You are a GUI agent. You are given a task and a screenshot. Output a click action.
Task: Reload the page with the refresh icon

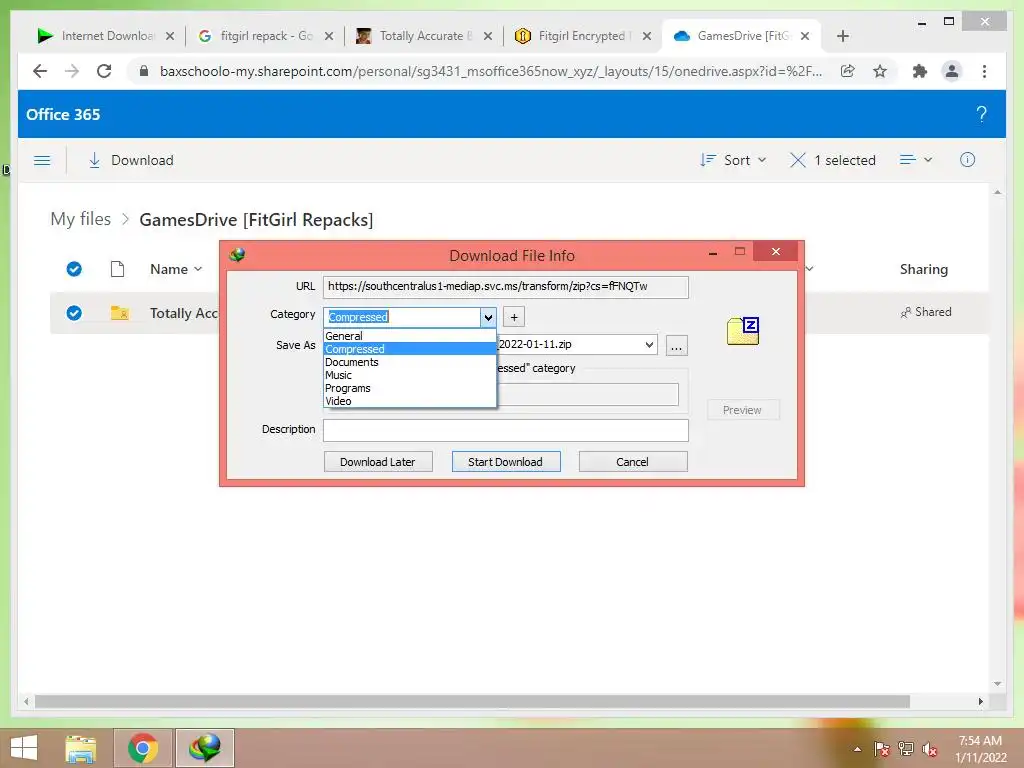click(104, 71)
